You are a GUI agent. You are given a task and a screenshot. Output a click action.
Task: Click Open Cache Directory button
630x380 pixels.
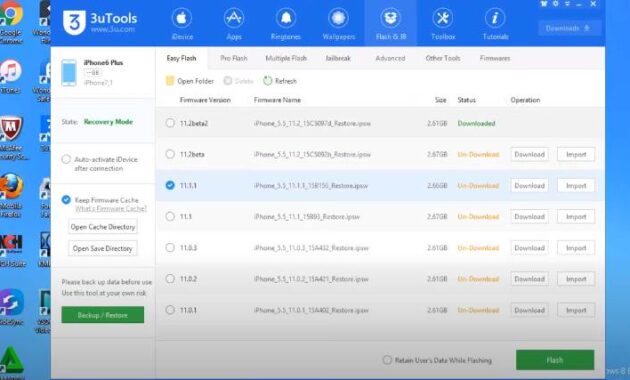coord(103,227)
